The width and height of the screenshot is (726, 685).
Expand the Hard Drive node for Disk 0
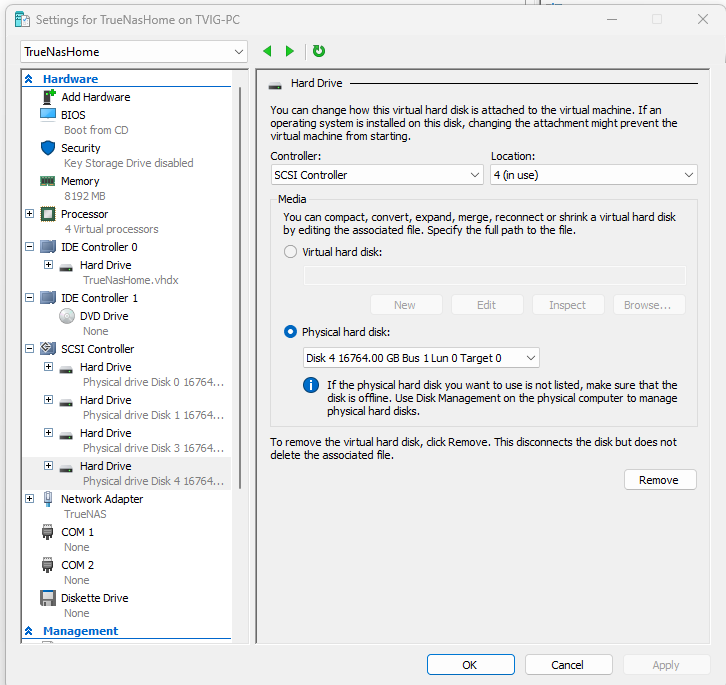(48, 366)
